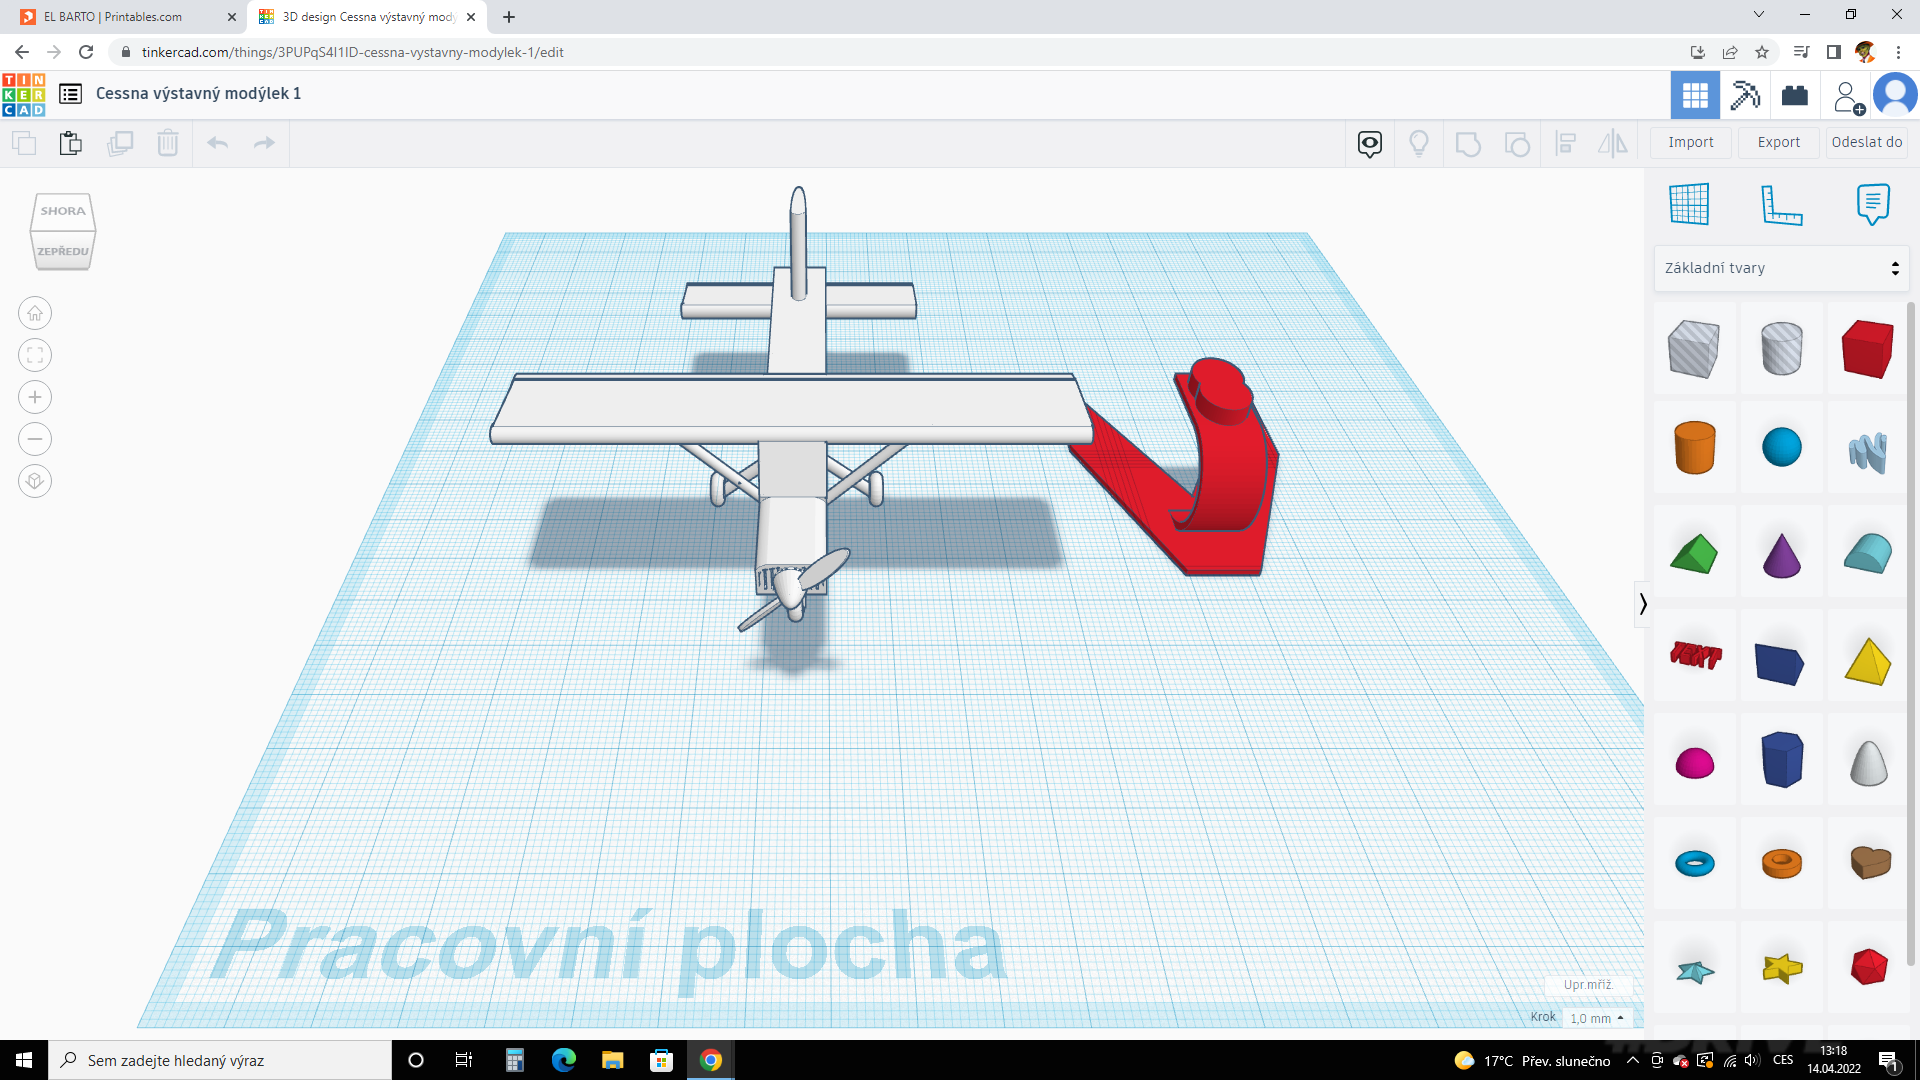Undo the last action
This screenshot has height=1080, width=1920.
pyautogui.click(x=218, y=143)
